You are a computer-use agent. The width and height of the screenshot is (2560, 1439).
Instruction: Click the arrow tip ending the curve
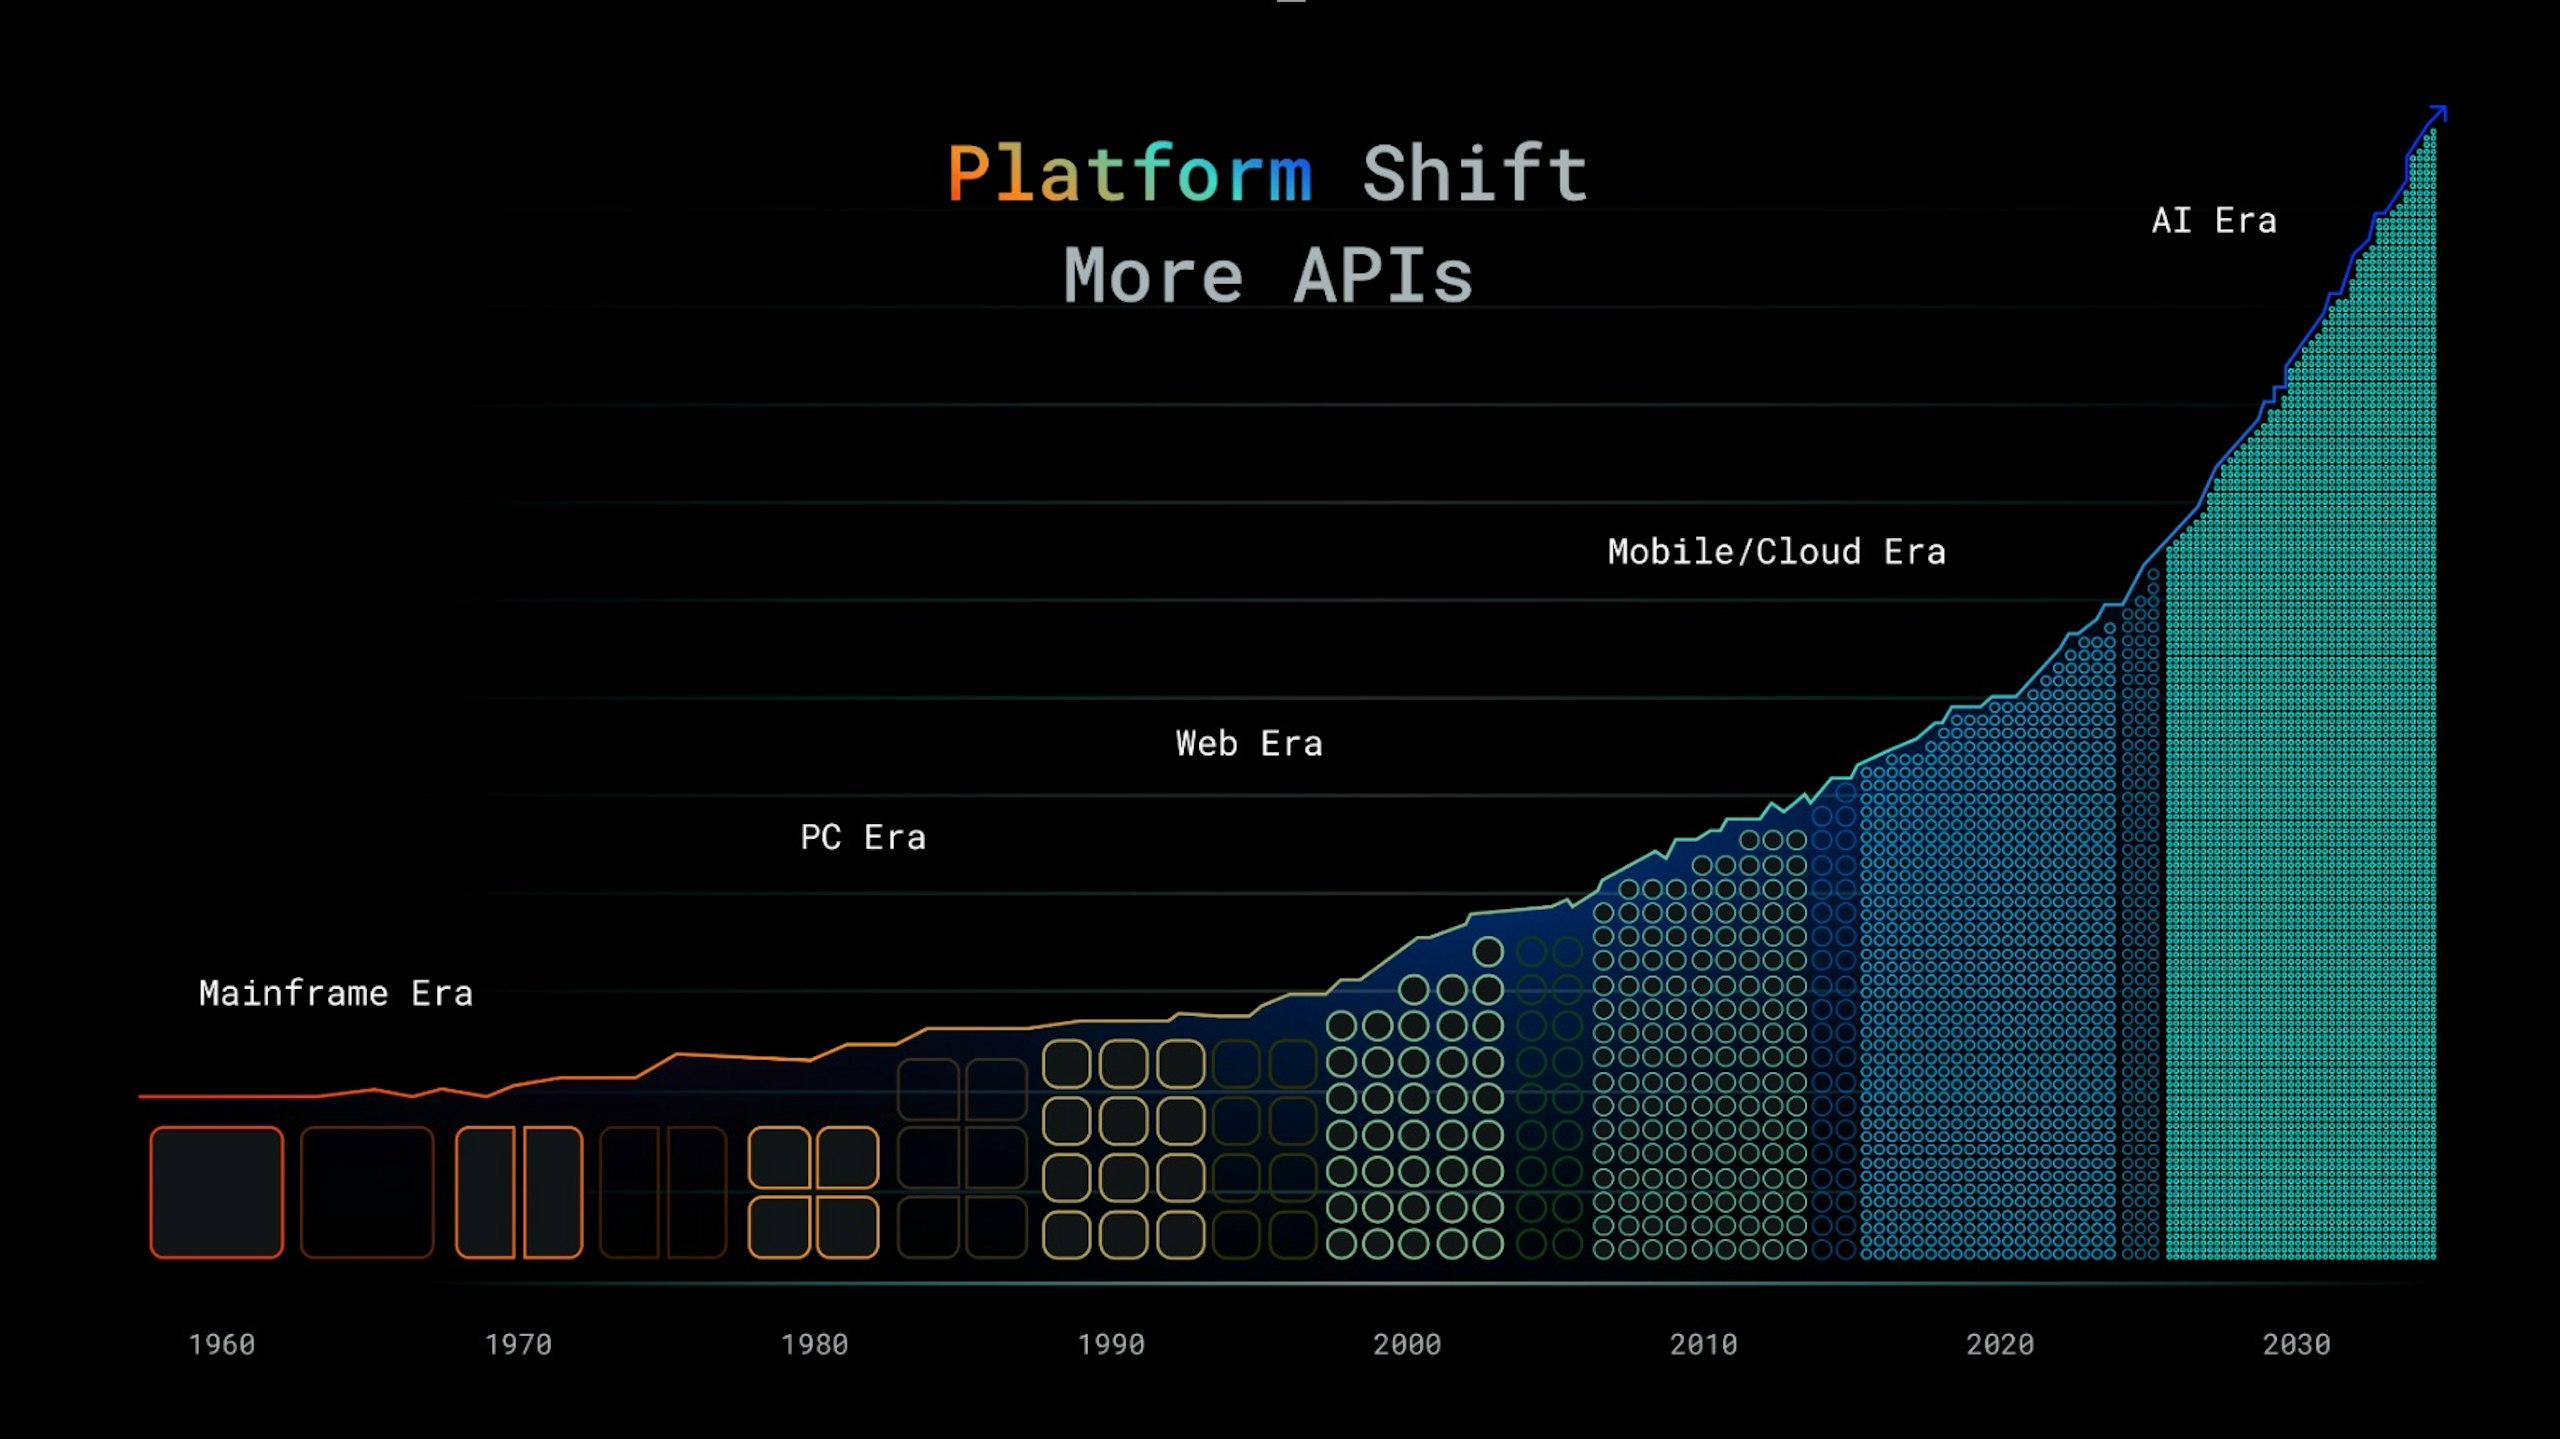point(2441,110)
